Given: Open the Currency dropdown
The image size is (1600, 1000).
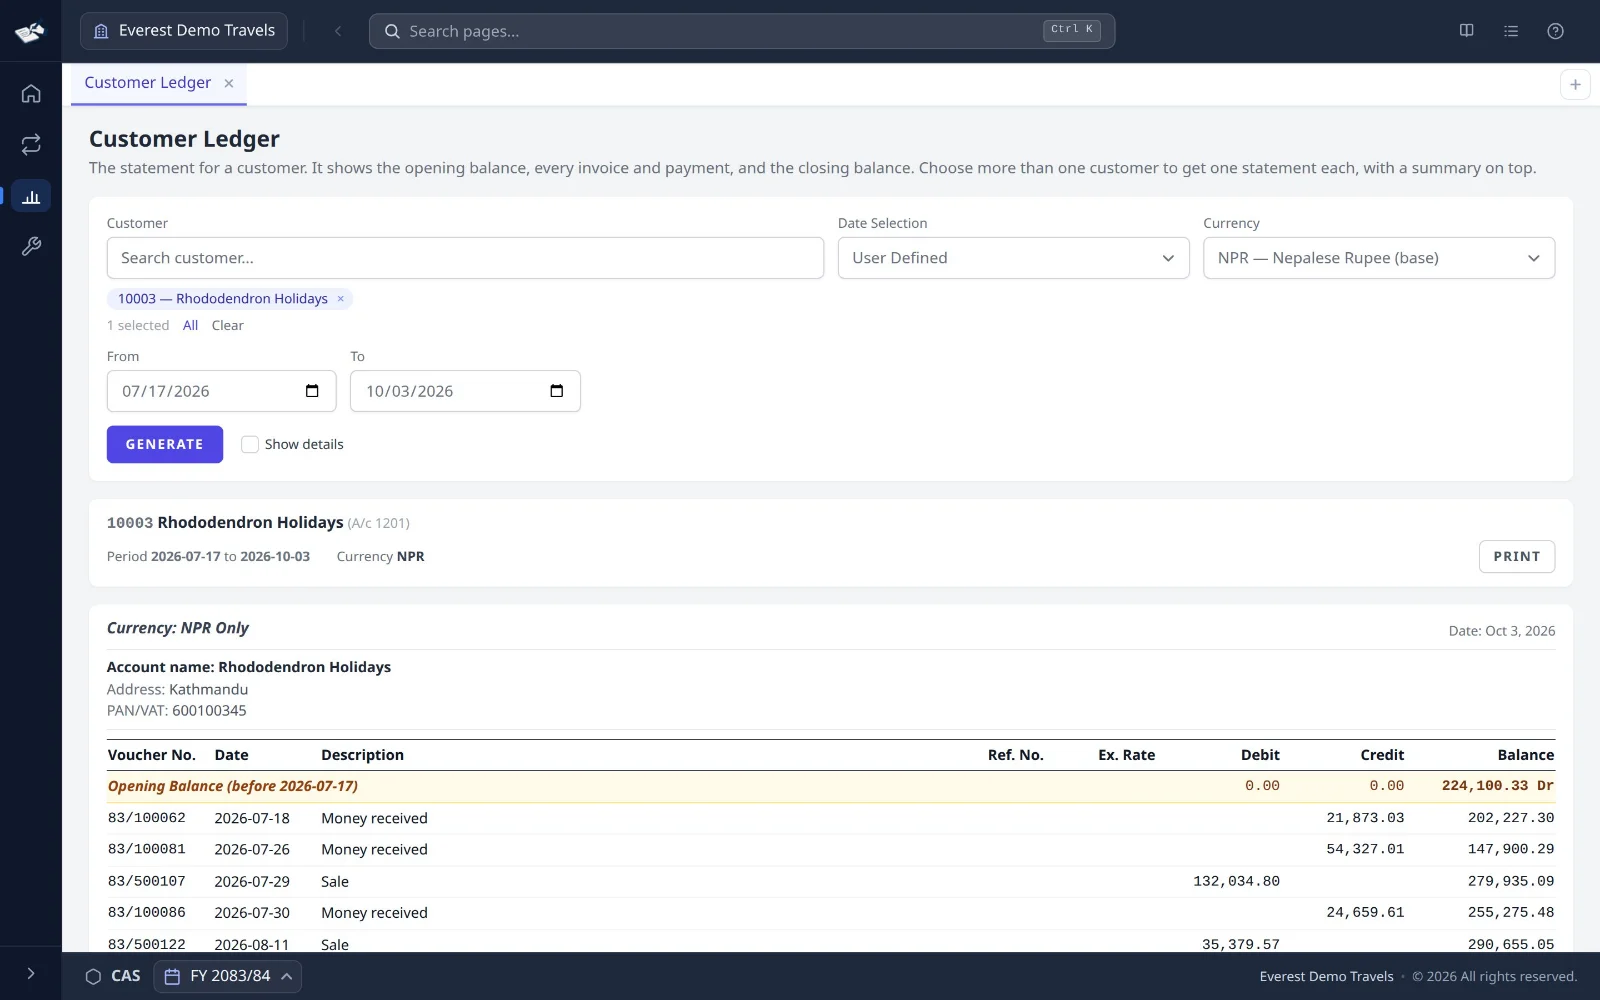Looking at the screenshot, I should tap(1379, 258).
